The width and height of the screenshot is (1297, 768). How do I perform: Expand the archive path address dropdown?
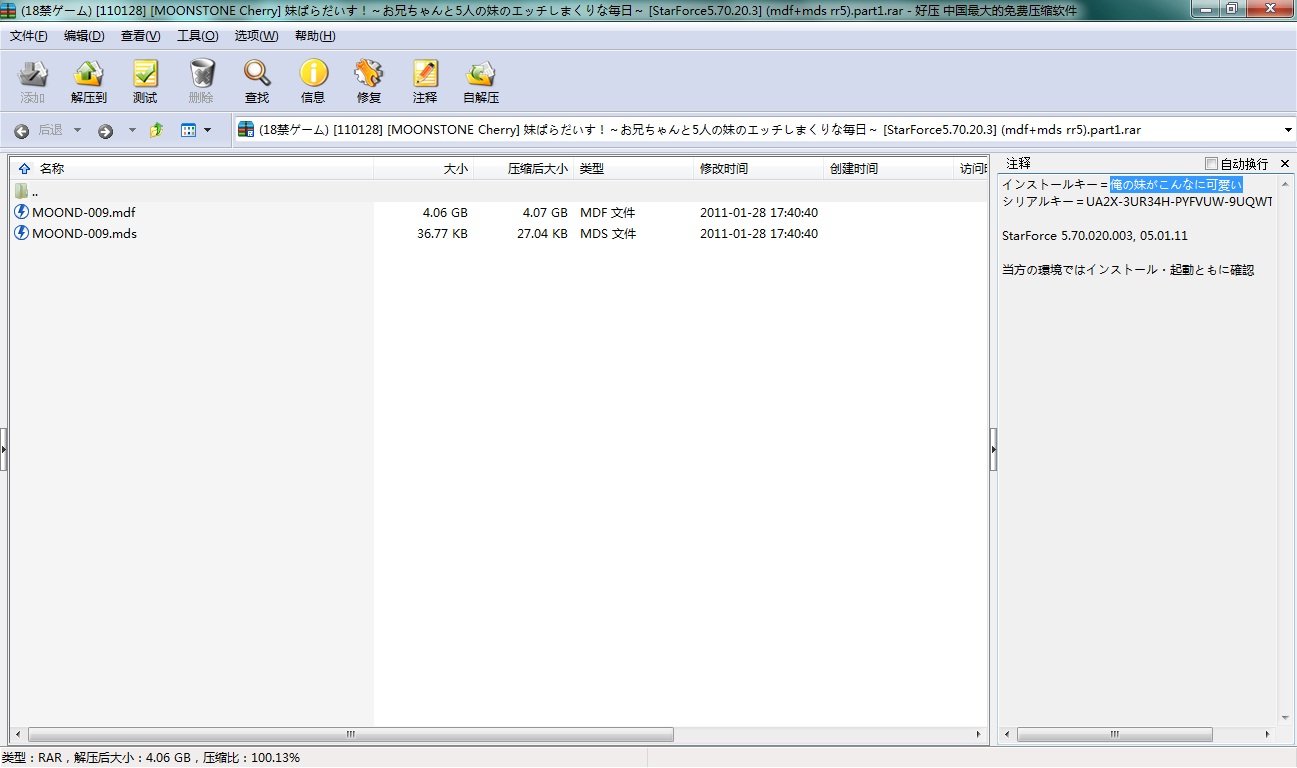tap(1287, 130)
